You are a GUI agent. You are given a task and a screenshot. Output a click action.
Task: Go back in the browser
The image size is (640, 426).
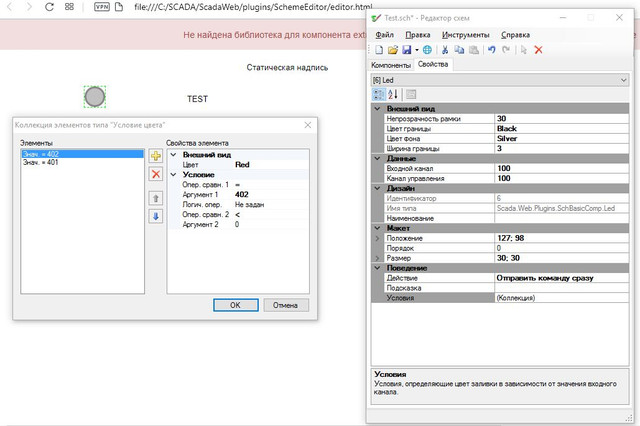tap(10, 7)
